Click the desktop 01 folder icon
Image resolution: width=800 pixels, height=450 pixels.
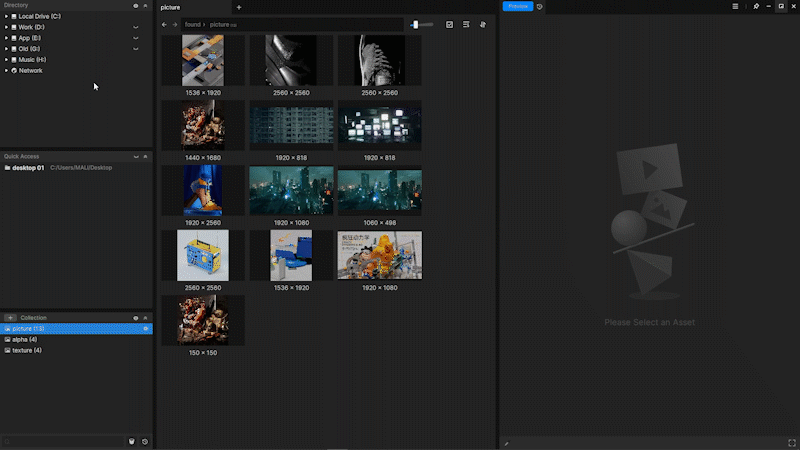(7, 167)
